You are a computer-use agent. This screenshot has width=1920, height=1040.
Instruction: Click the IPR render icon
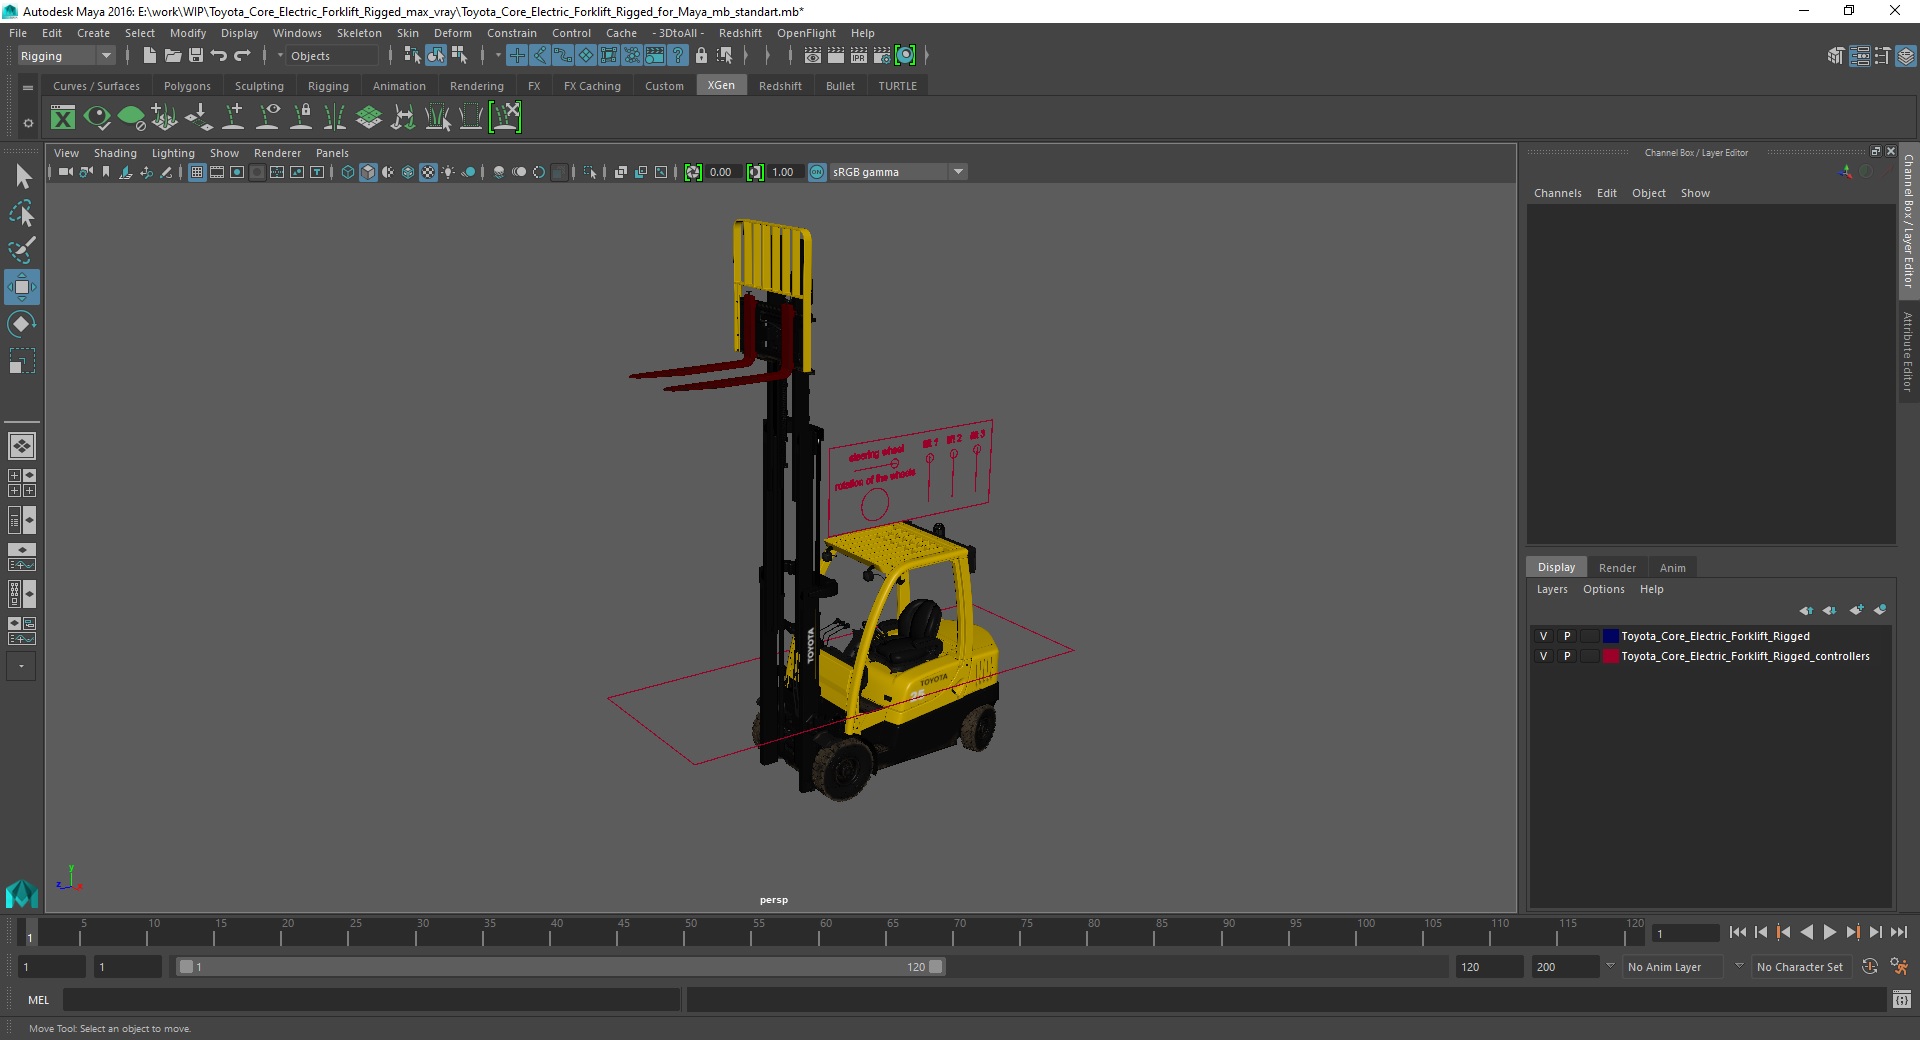[x=859, y=56]
